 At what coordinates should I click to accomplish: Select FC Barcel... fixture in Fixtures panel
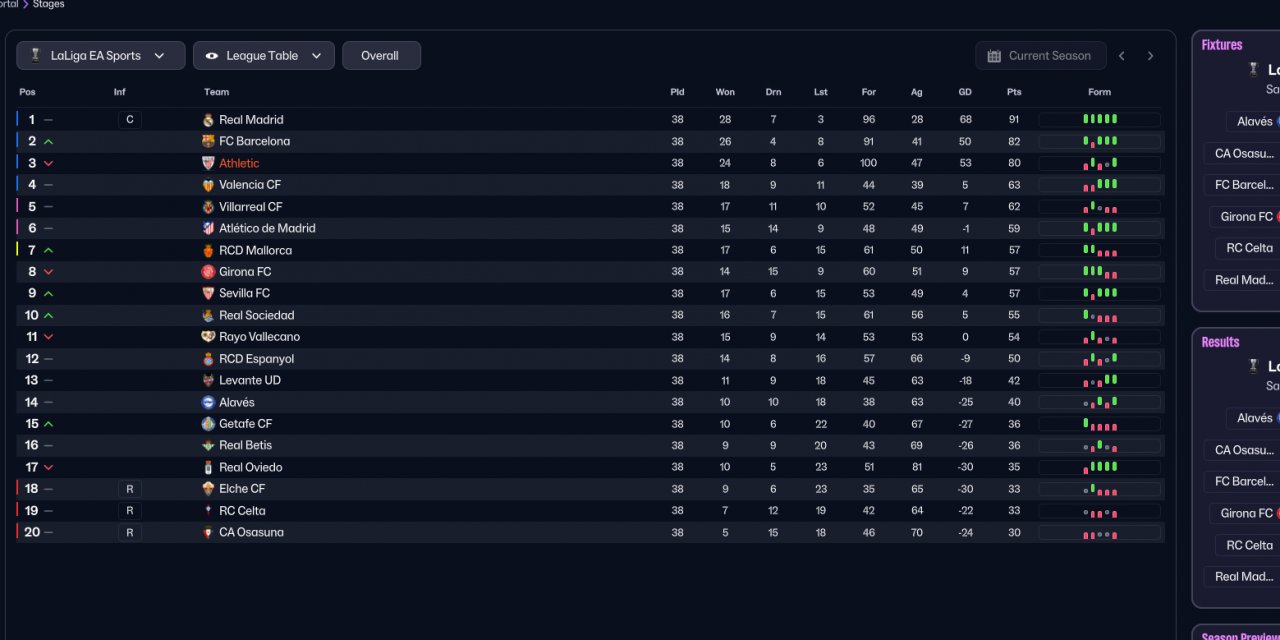click(x=1243, y=185)
